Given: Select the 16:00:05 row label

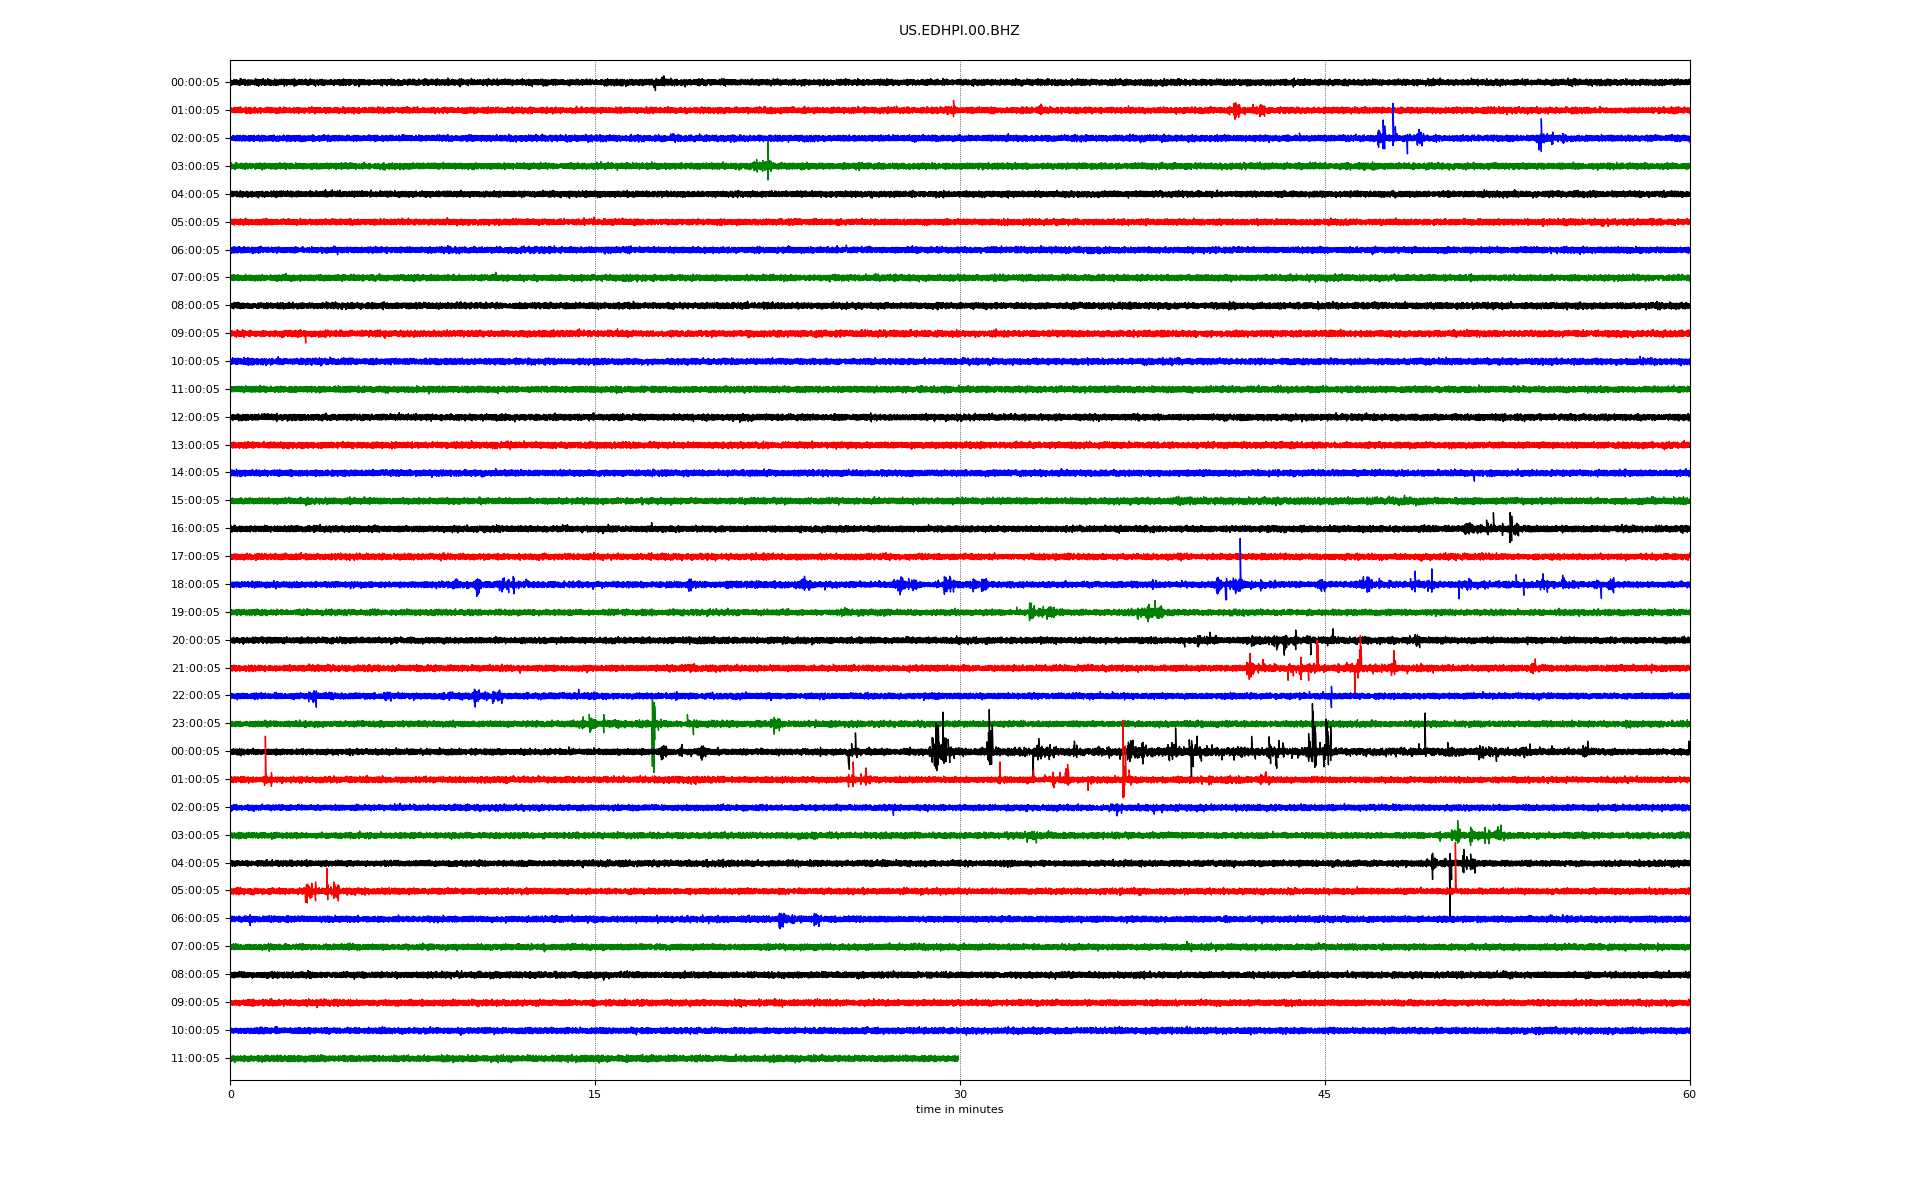Looking at the screenshot, I should (195, 528).
